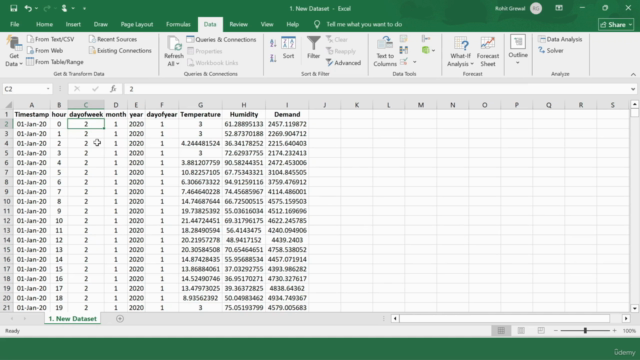Toggle the Filter funnel on
The image size is (640, 360).
pyautogui.click(x=313, y=48)
